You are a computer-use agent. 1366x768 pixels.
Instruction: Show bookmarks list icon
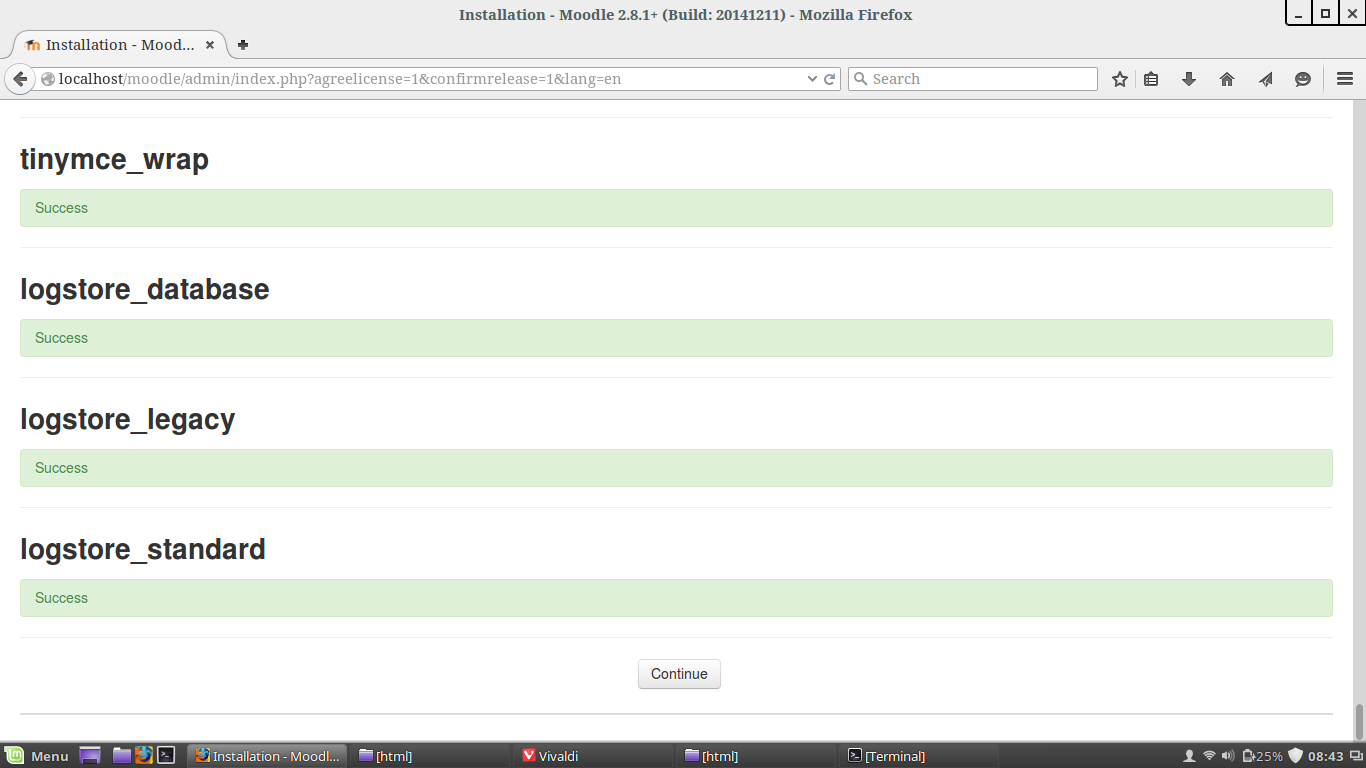coord(1151,79)
